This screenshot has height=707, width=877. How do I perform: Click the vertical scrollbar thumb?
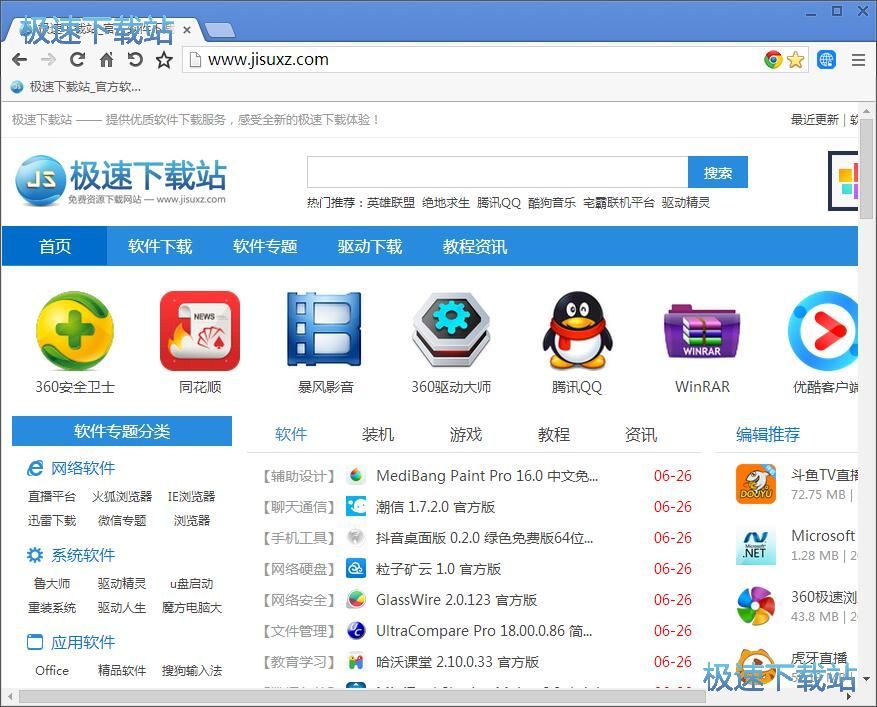tap(866, 168)
